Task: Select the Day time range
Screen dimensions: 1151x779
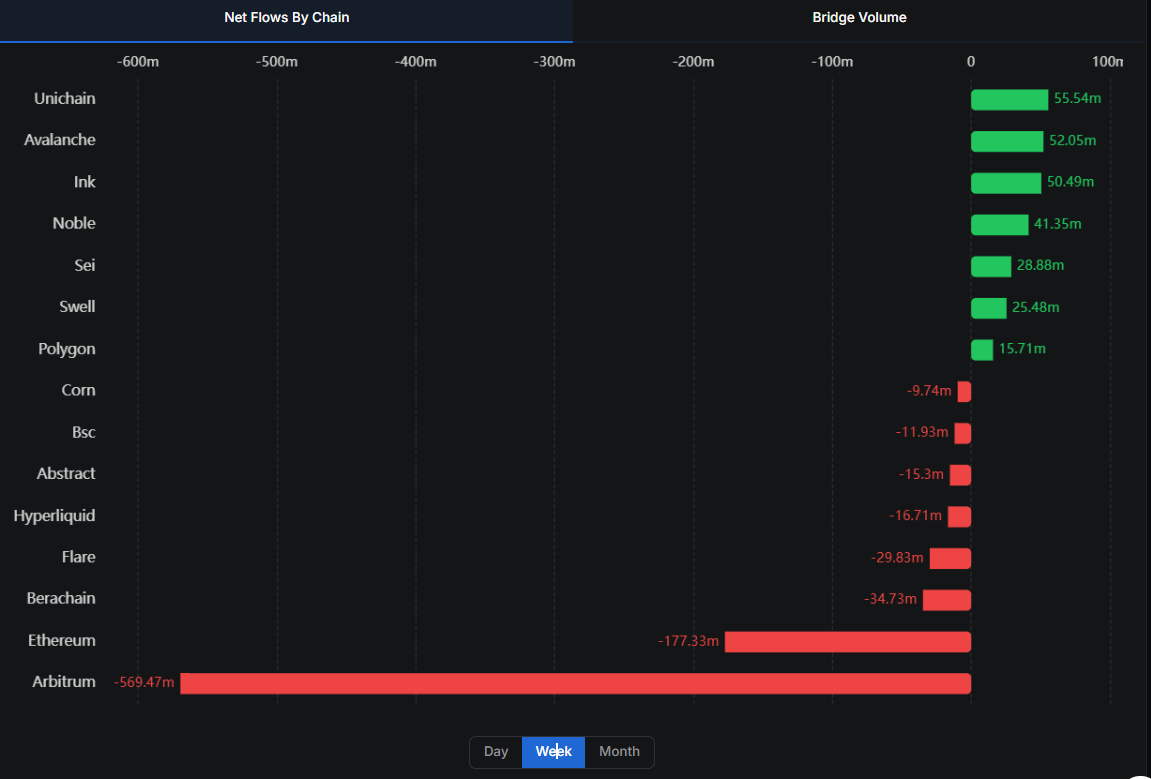Action: 496,752
